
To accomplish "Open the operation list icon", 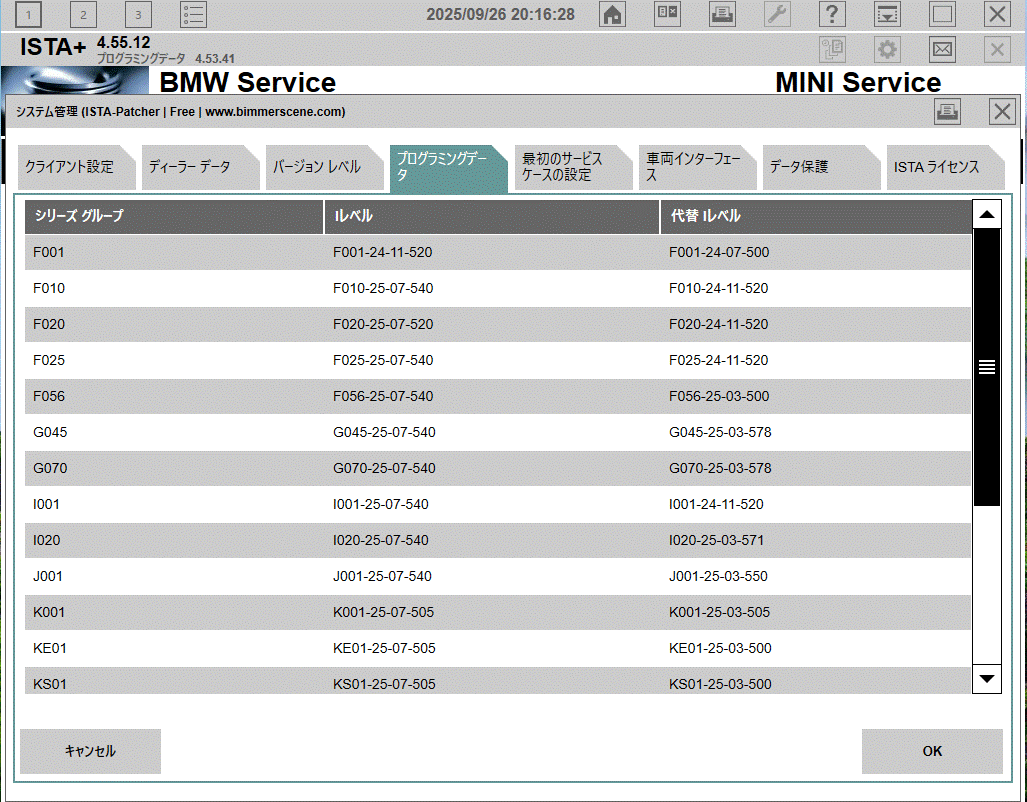I will pyautogui.click(x=193, y=14).
